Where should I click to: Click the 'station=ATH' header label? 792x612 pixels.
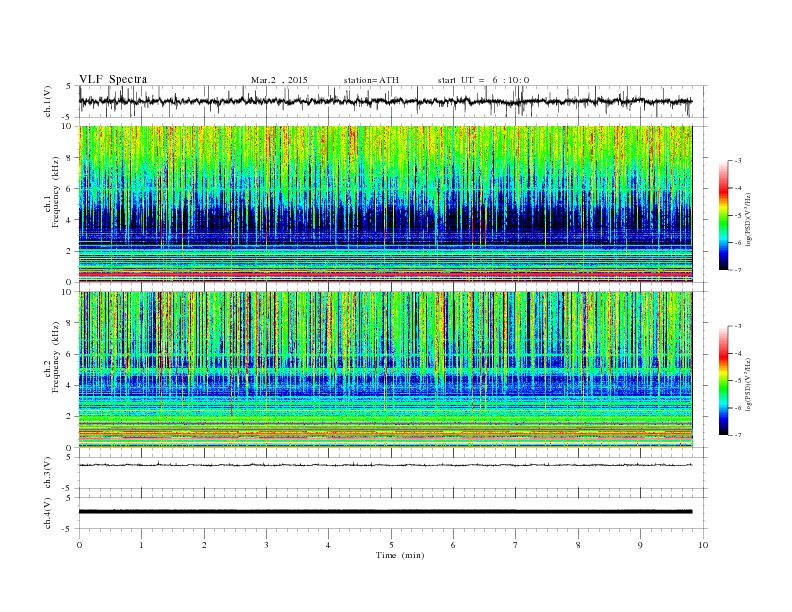point(371,80)
